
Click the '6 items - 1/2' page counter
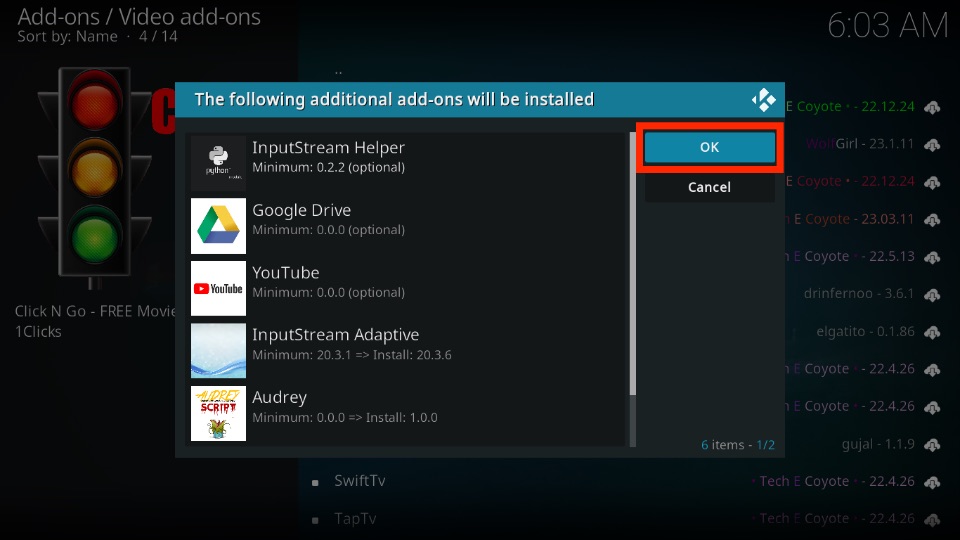738,444
